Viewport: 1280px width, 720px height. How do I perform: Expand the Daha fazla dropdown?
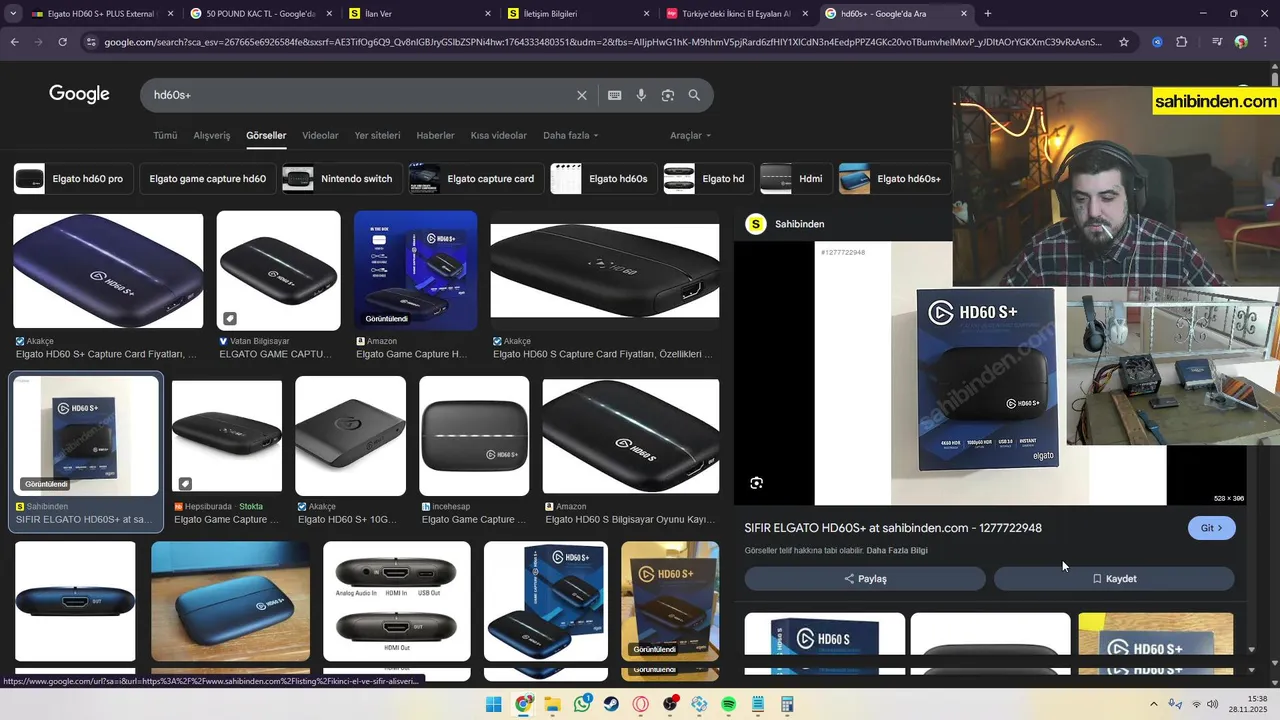(x=570, y=135)
